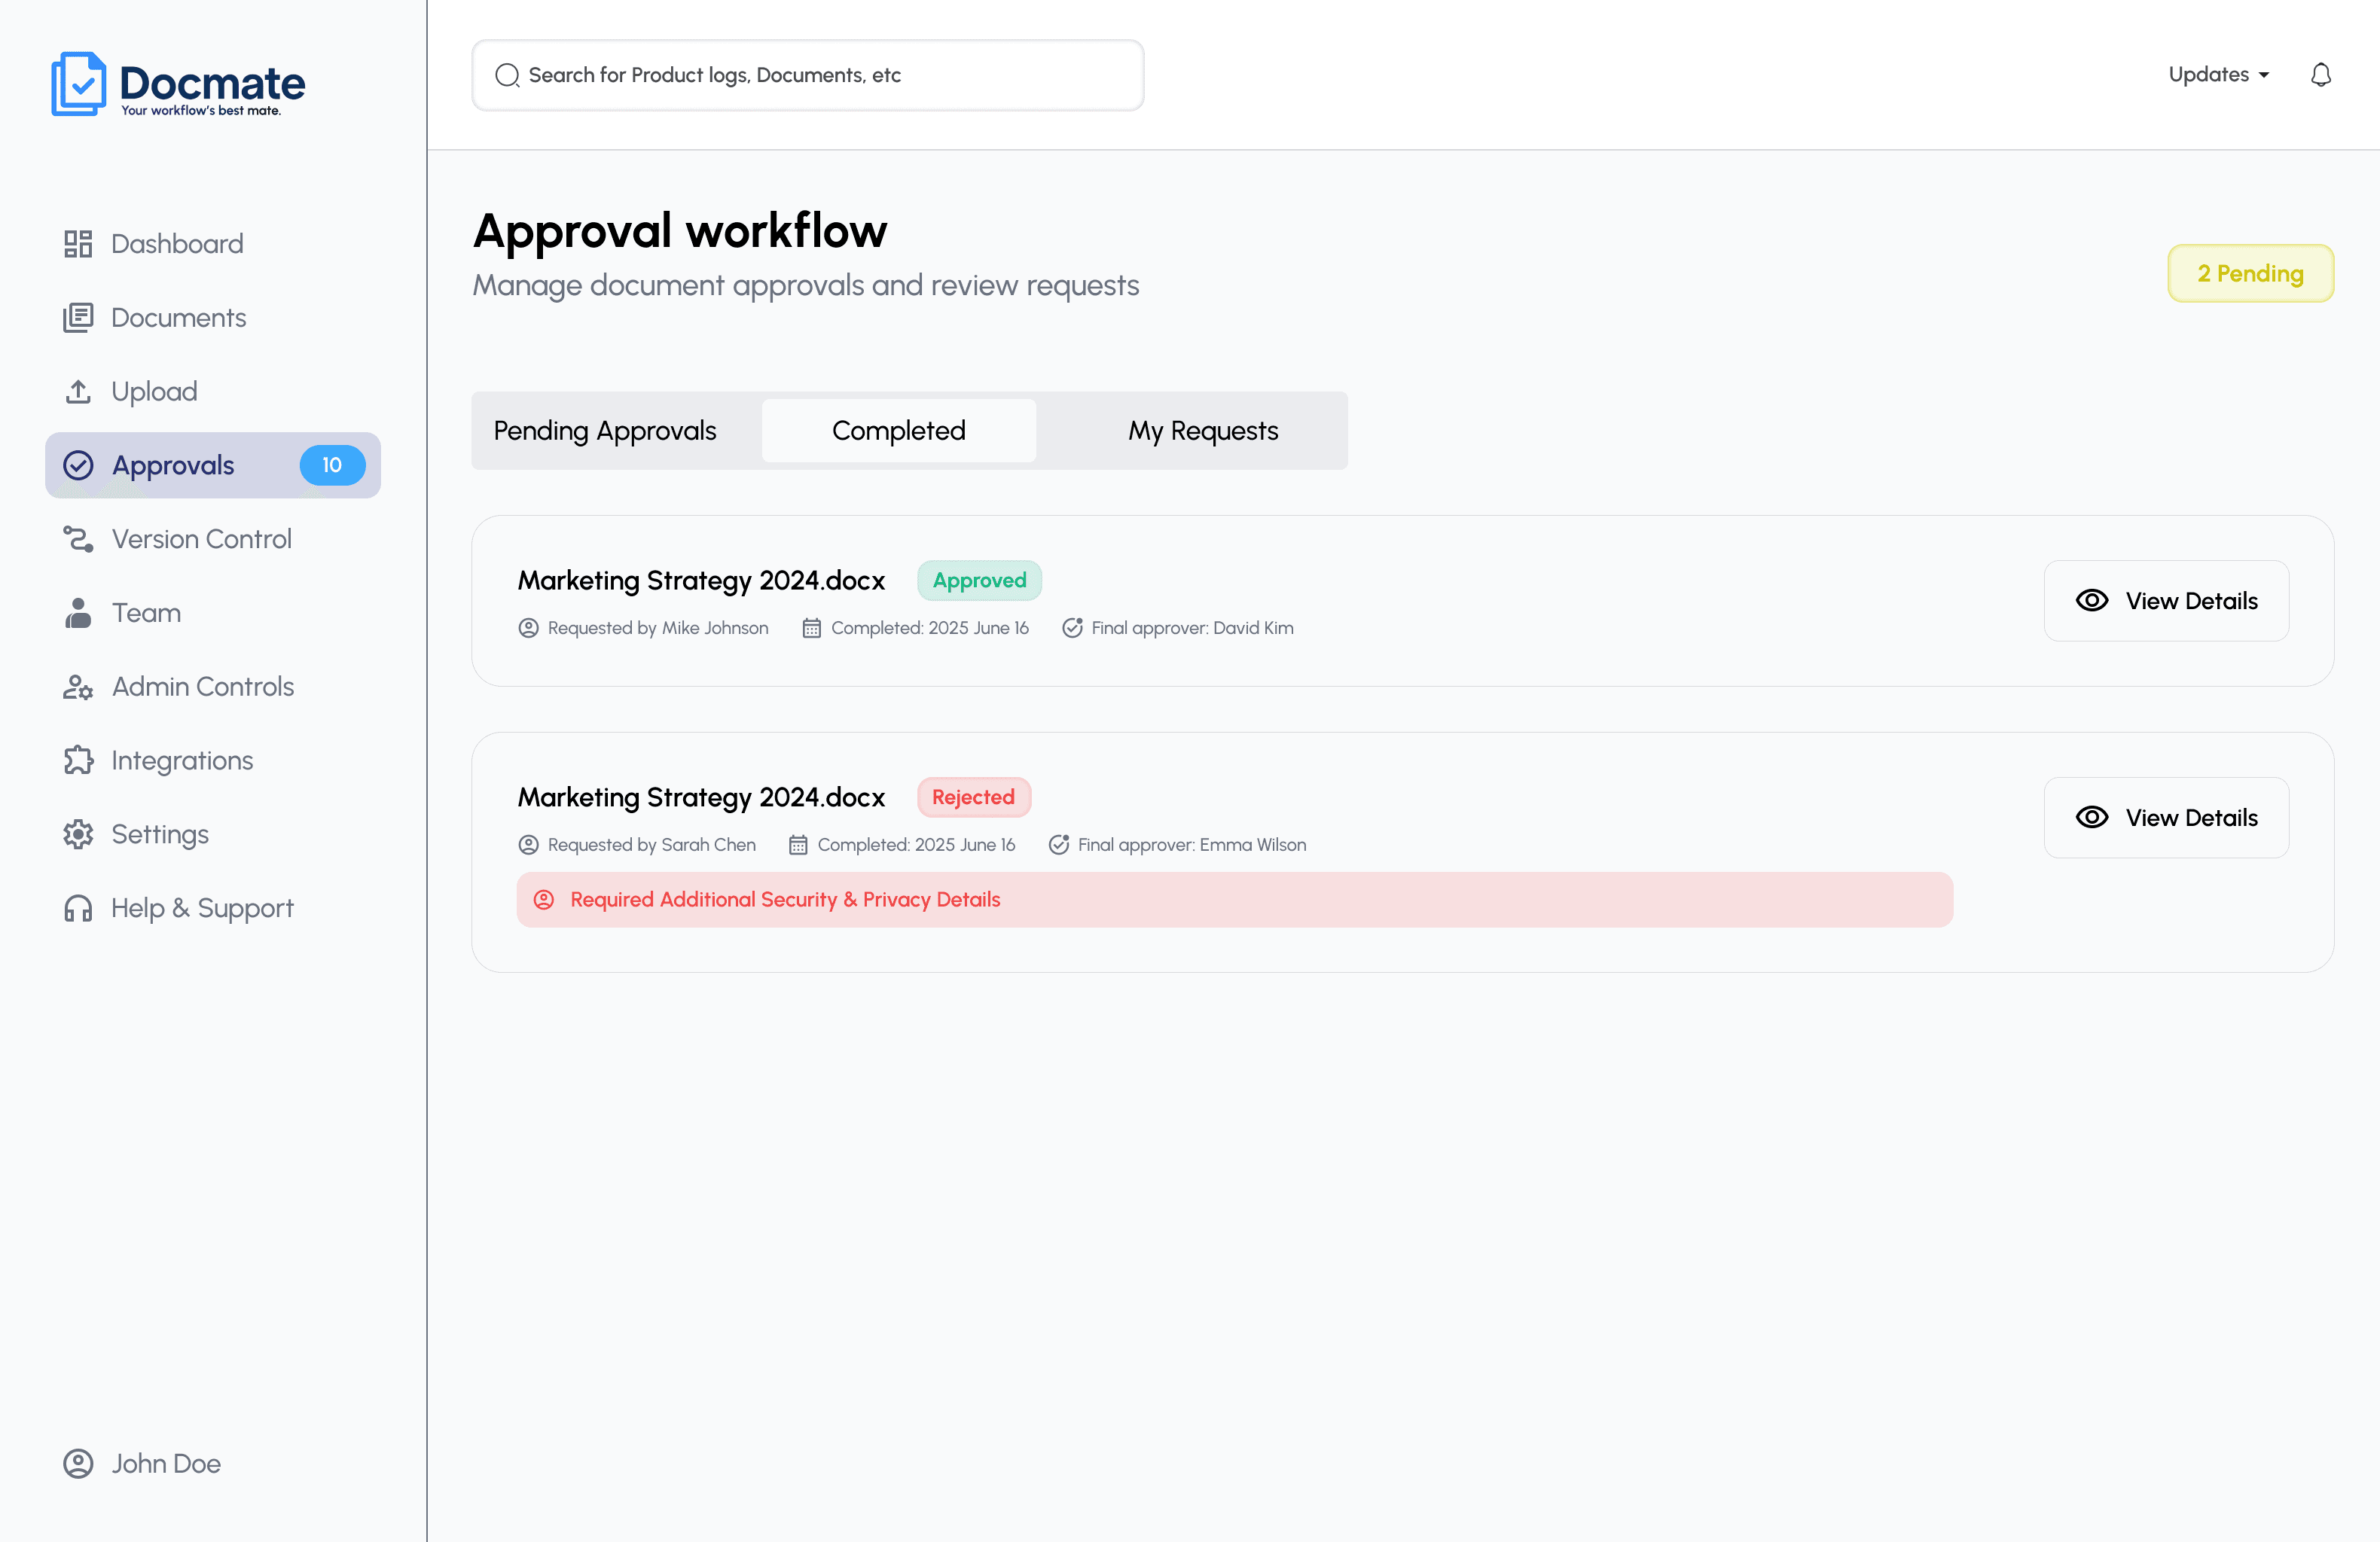Click the Final approver: Emma Wilson text
This screenshot has height=1542, width=2380.
coord(1192,845)
